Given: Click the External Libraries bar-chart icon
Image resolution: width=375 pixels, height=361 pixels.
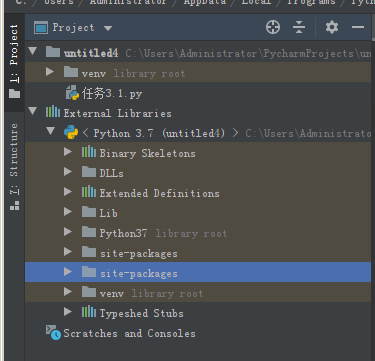Looking at the screenshot, I should 53,112.
